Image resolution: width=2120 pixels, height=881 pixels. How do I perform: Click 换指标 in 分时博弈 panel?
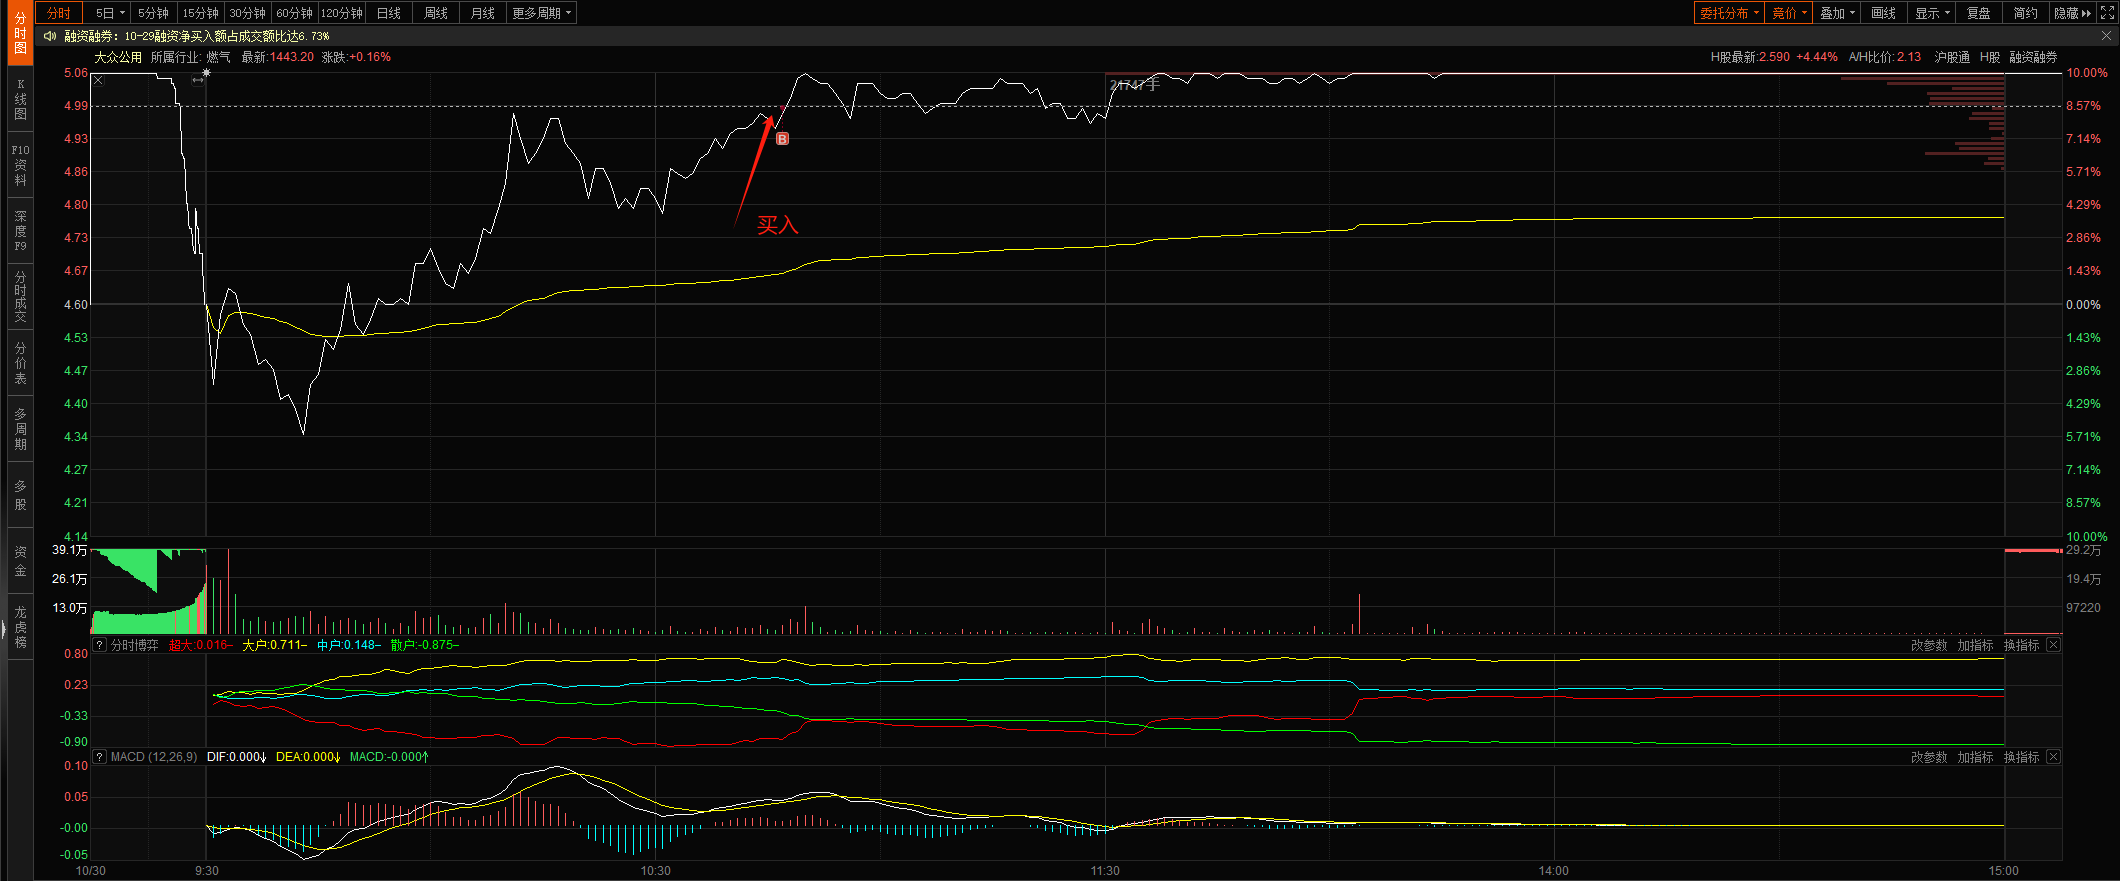click(2021, 645)
